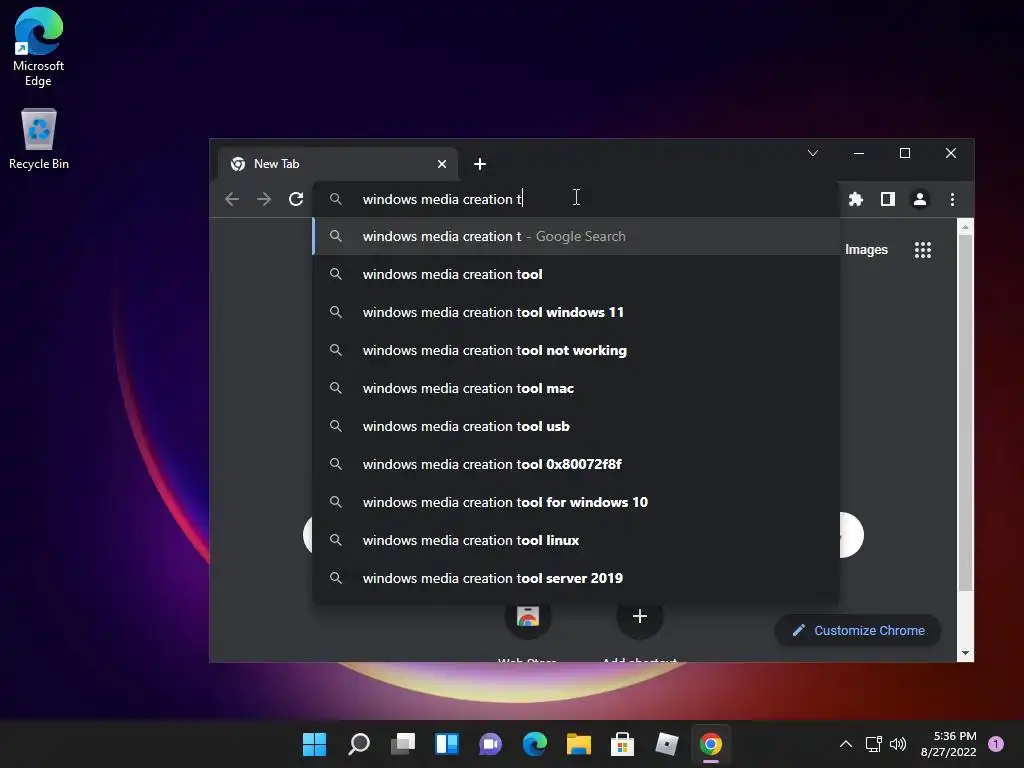This screenshot has width=1024, height=768.
Task: Open the Google apps grid
Action: tap(923, 250)
